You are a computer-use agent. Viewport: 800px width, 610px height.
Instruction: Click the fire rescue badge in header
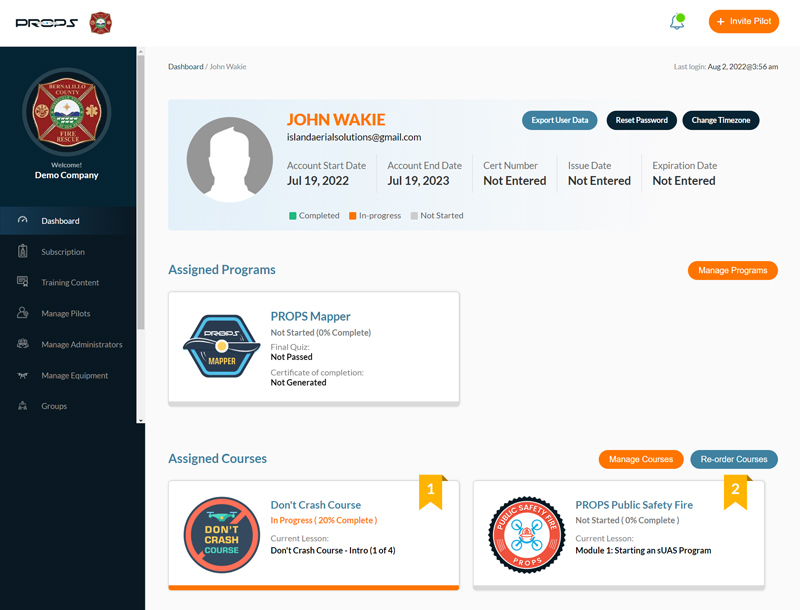100,22
